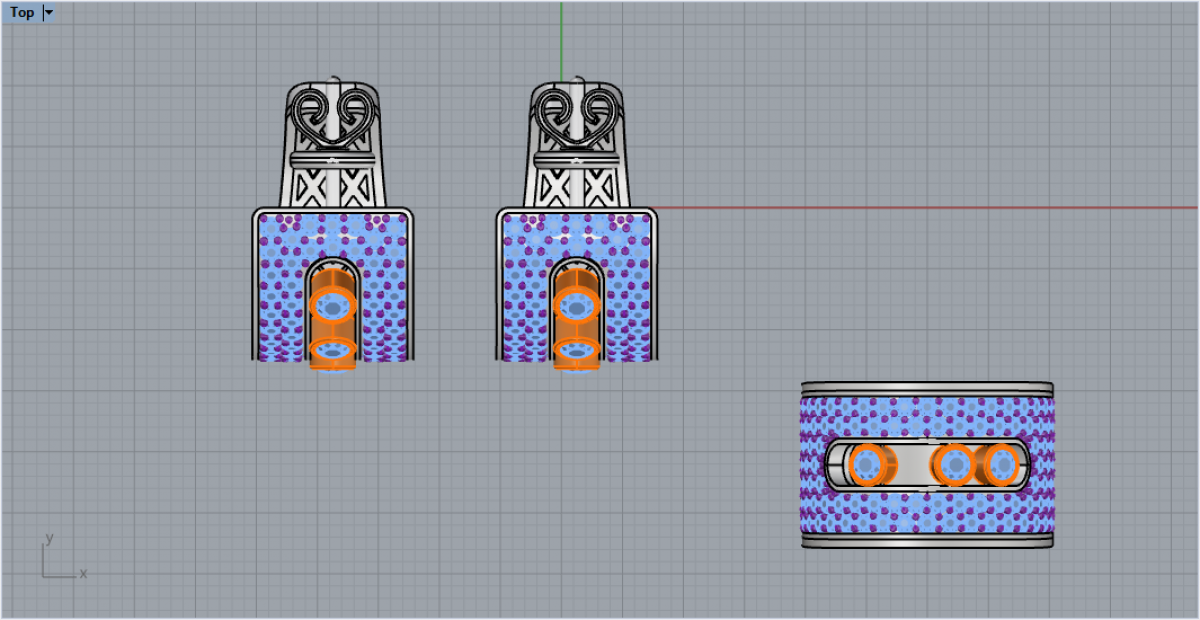Select the heart scroll on the left pendant

332,110
